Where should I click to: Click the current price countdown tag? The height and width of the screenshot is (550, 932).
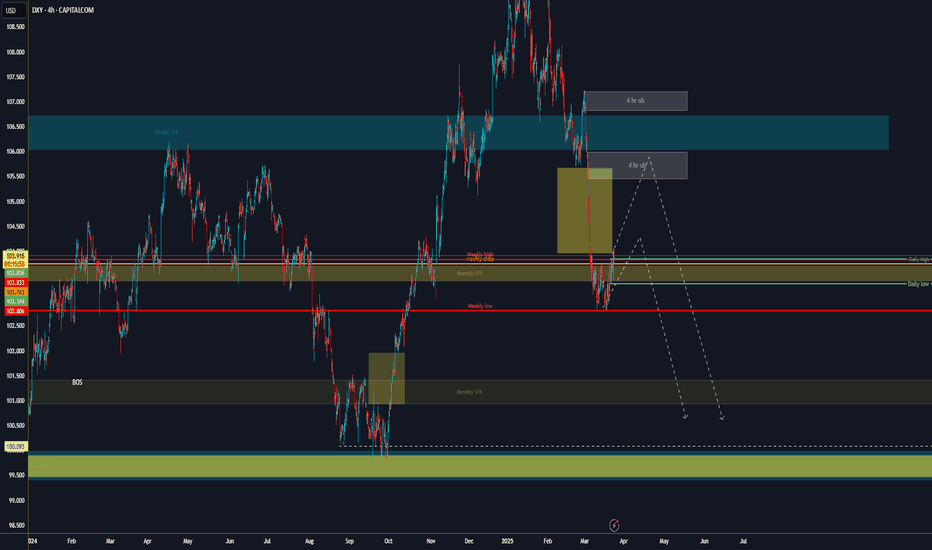(15, 259)
